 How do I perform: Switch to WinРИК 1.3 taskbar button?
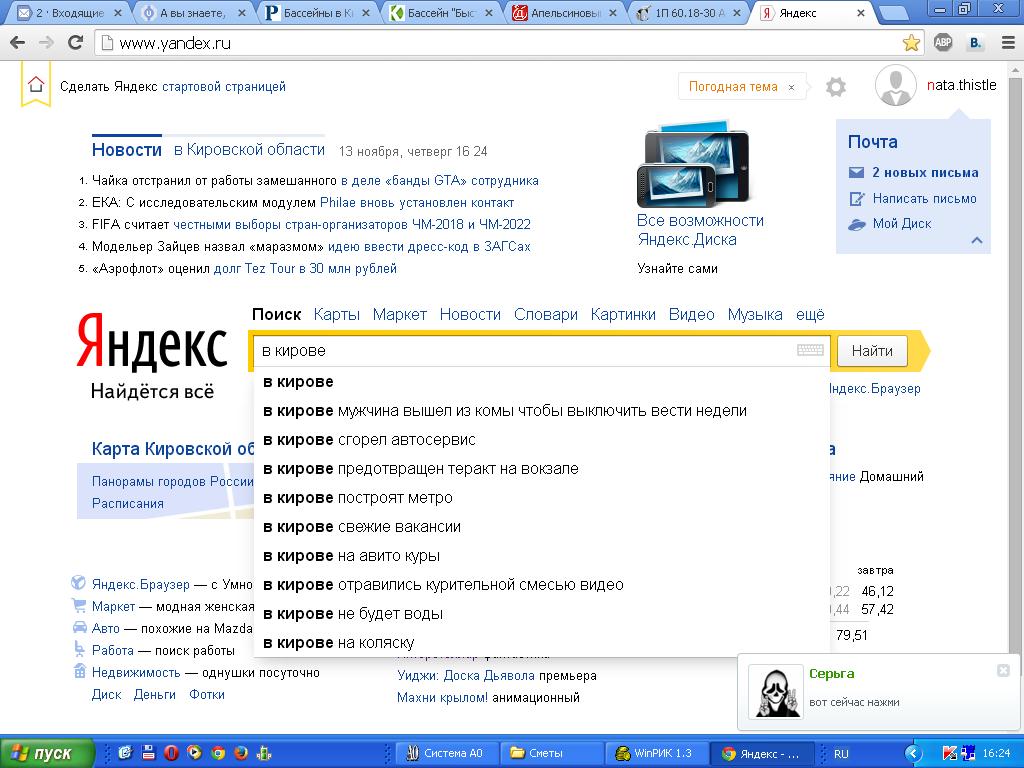tap(656, 753)
